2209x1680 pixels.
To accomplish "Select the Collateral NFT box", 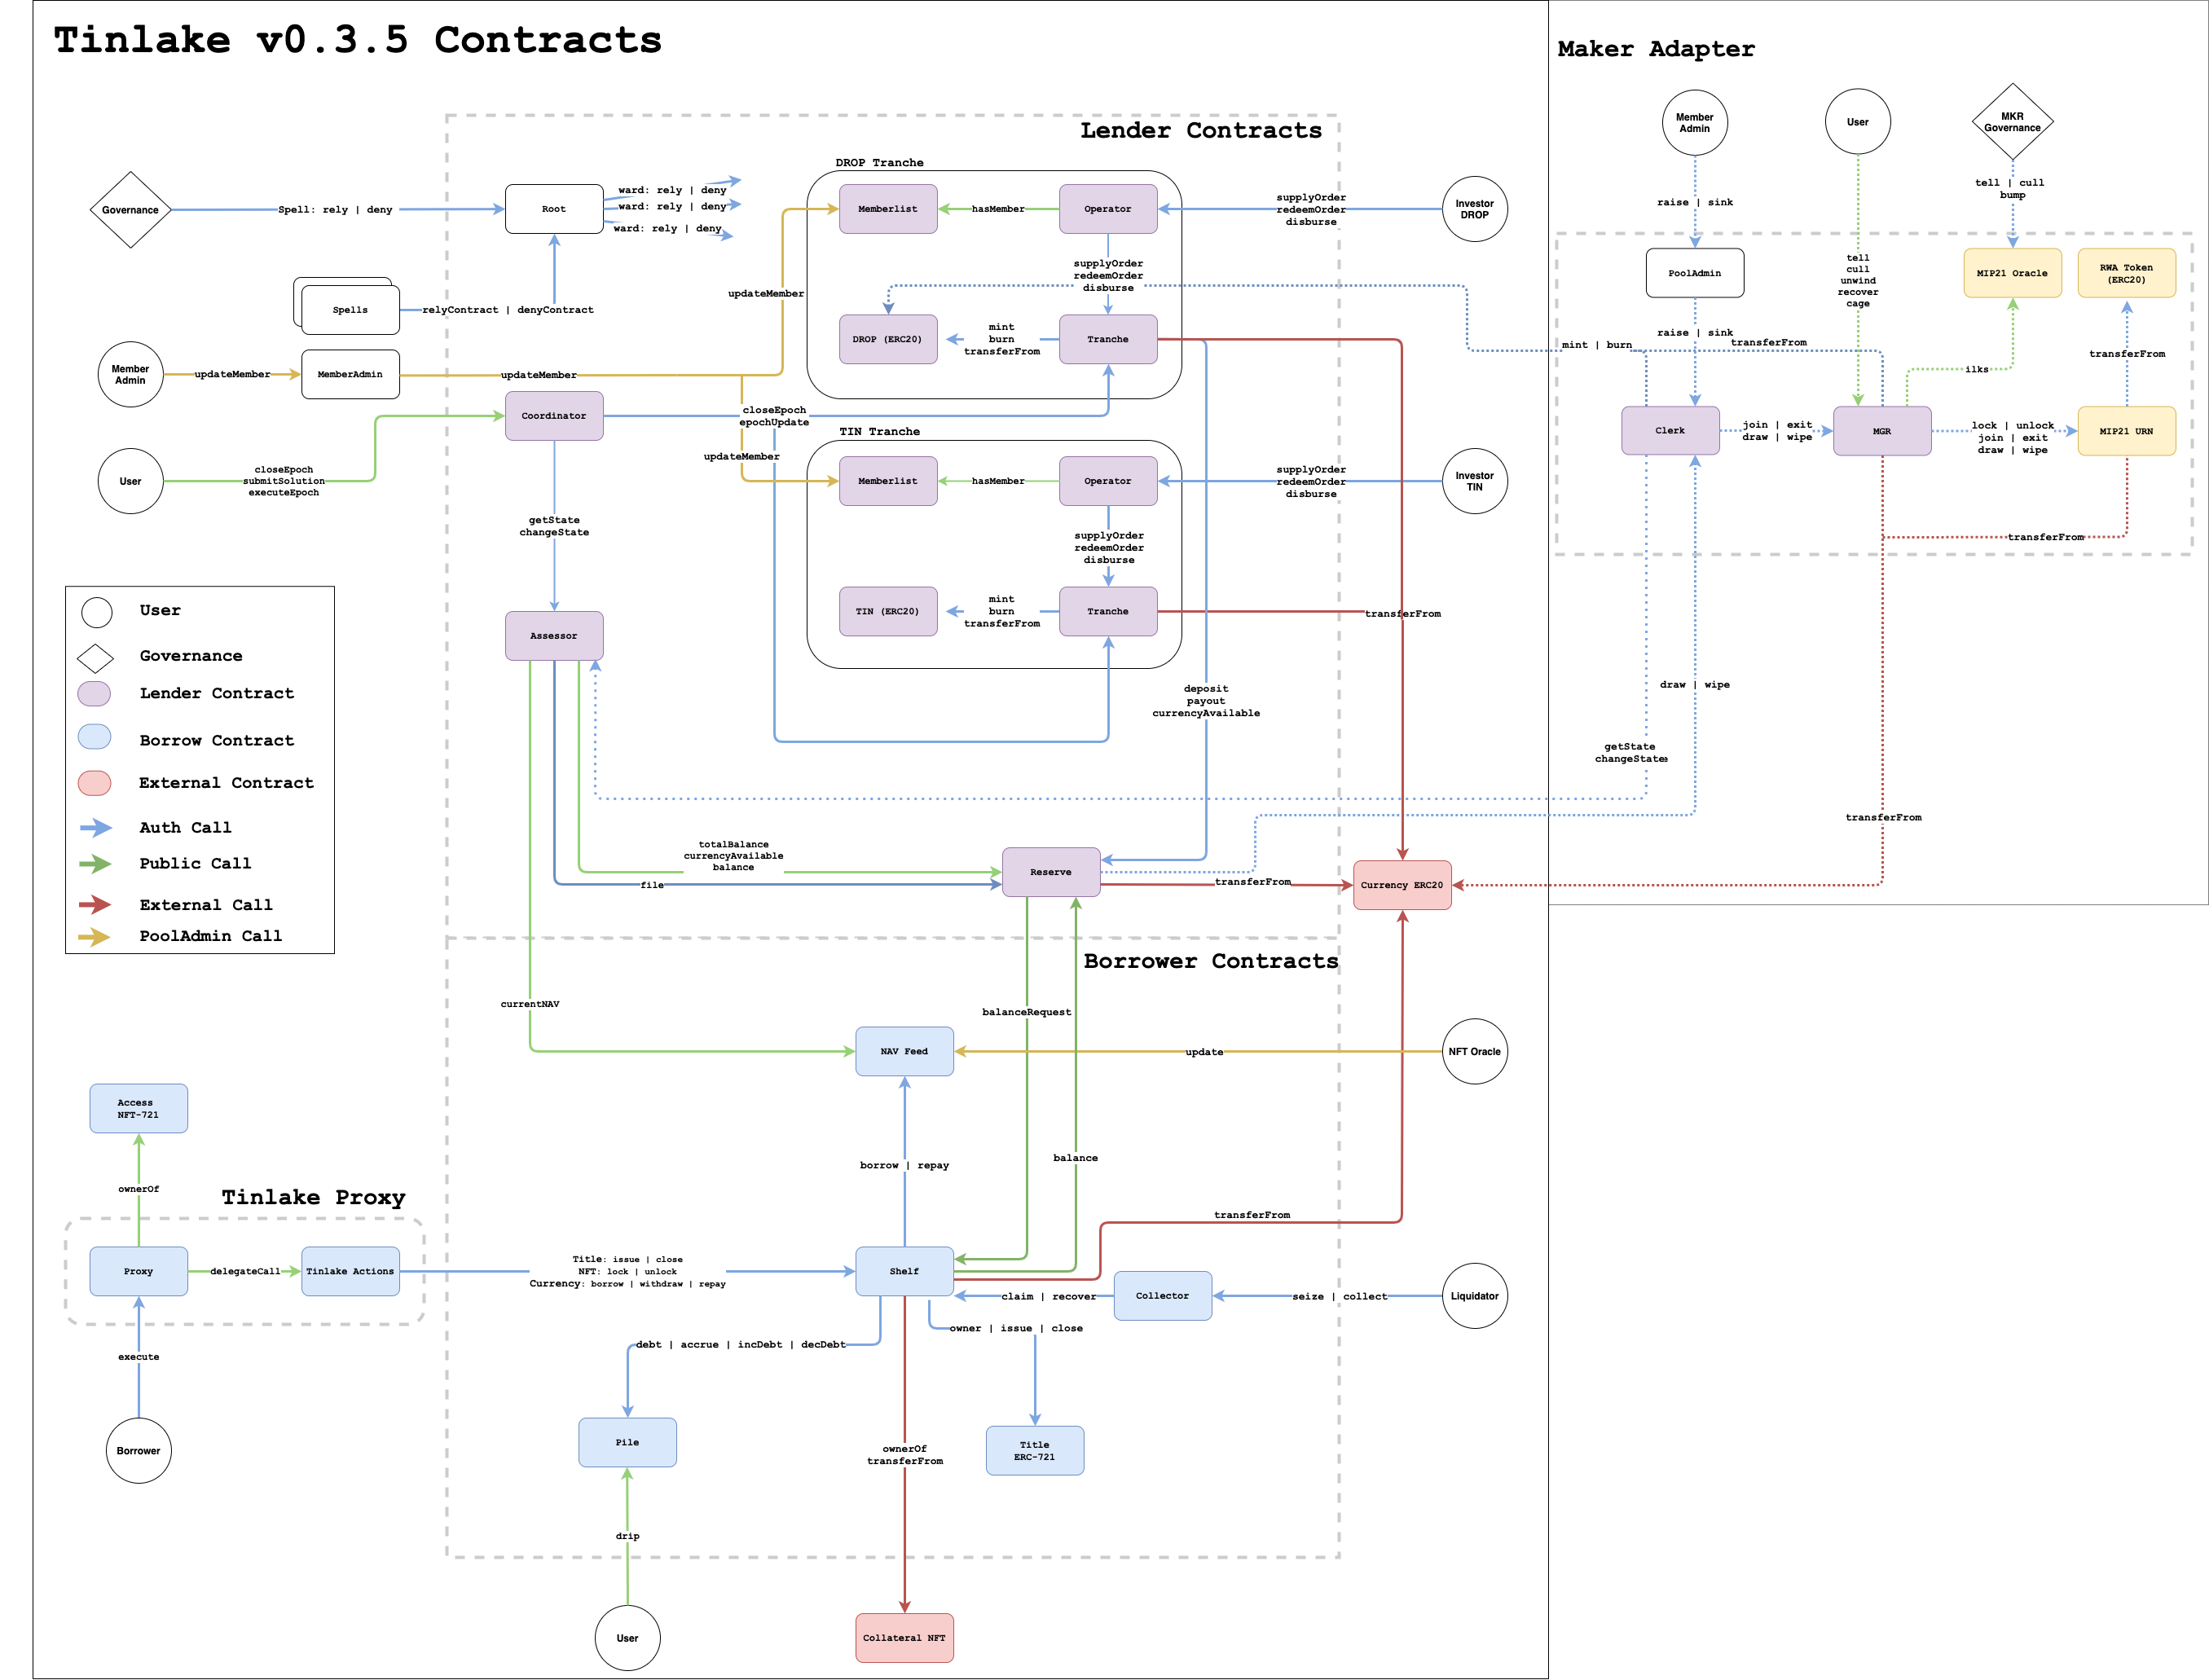I will coord(904,1637).
